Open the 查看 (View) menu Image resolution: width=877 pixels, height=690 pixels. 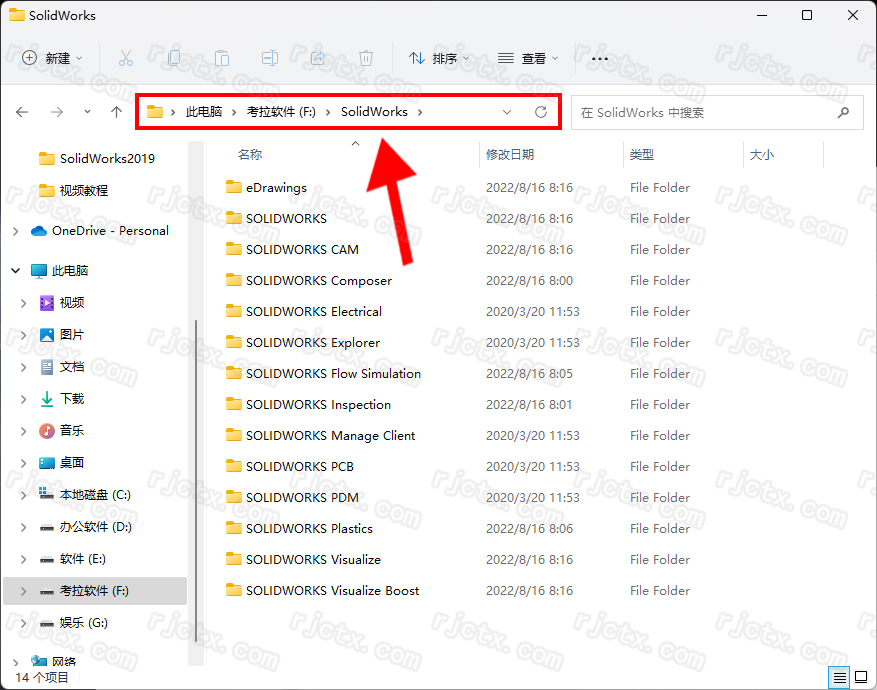[x=528, y=59]
